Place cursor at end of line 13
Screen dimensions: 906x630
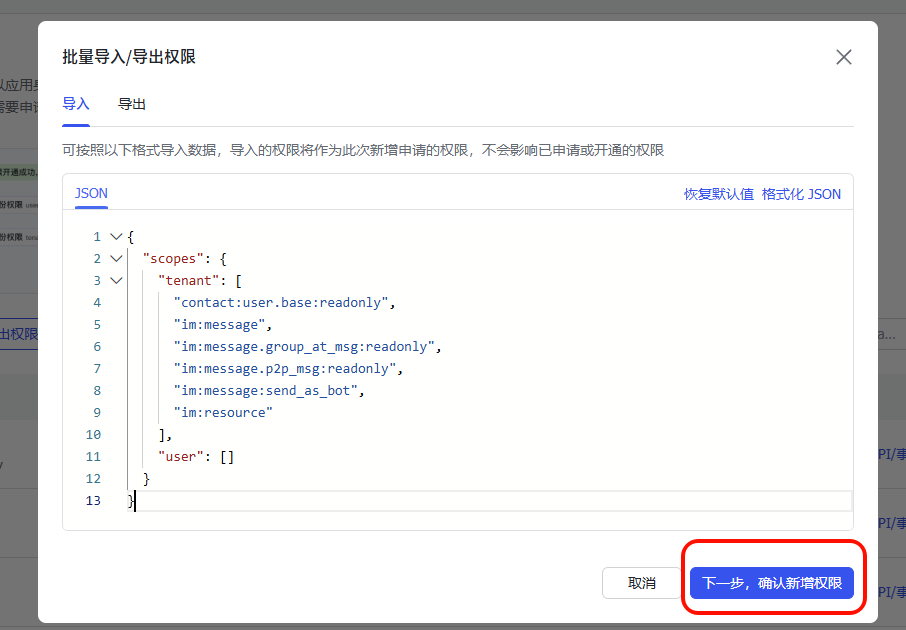(x=135, y=501)
